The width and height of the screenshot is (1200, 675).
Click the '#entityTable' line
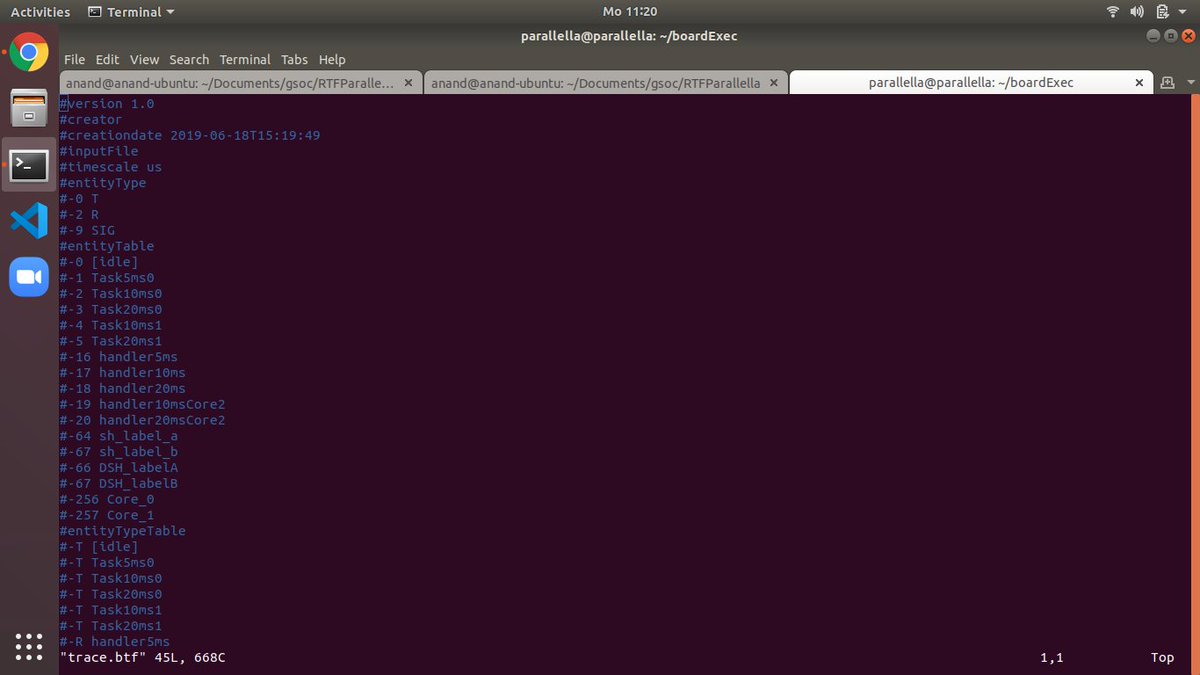click(107, 246)
